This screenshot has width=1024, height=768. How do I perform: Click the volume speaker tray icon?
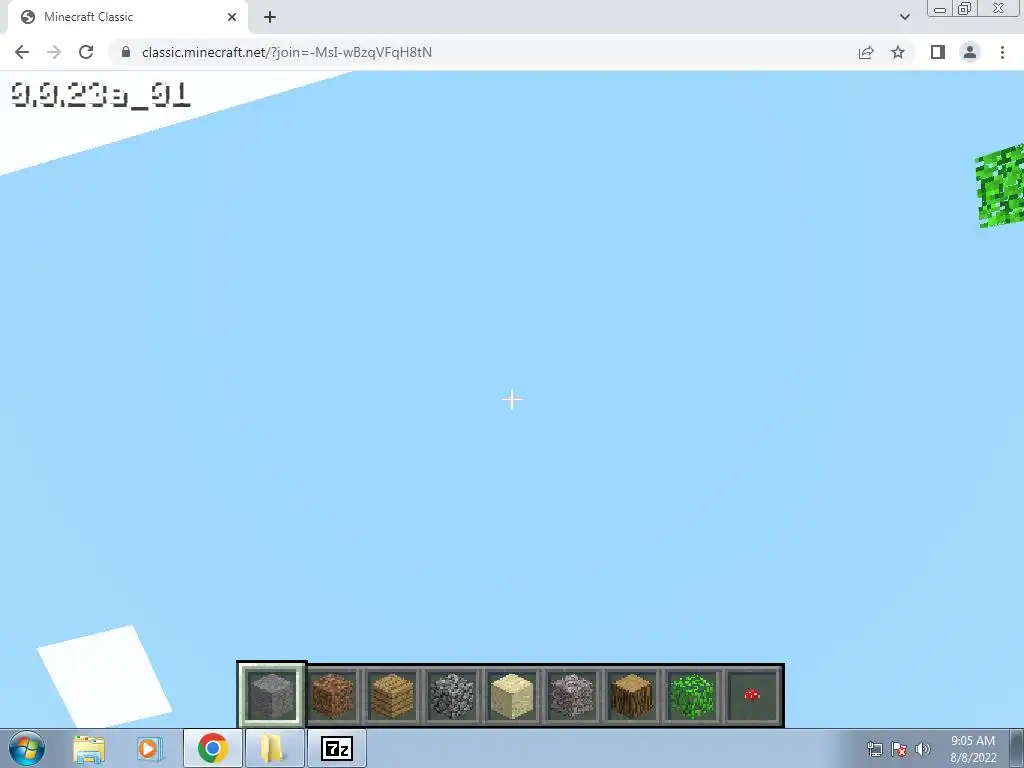pyautogui.click(x=923, y=749)
